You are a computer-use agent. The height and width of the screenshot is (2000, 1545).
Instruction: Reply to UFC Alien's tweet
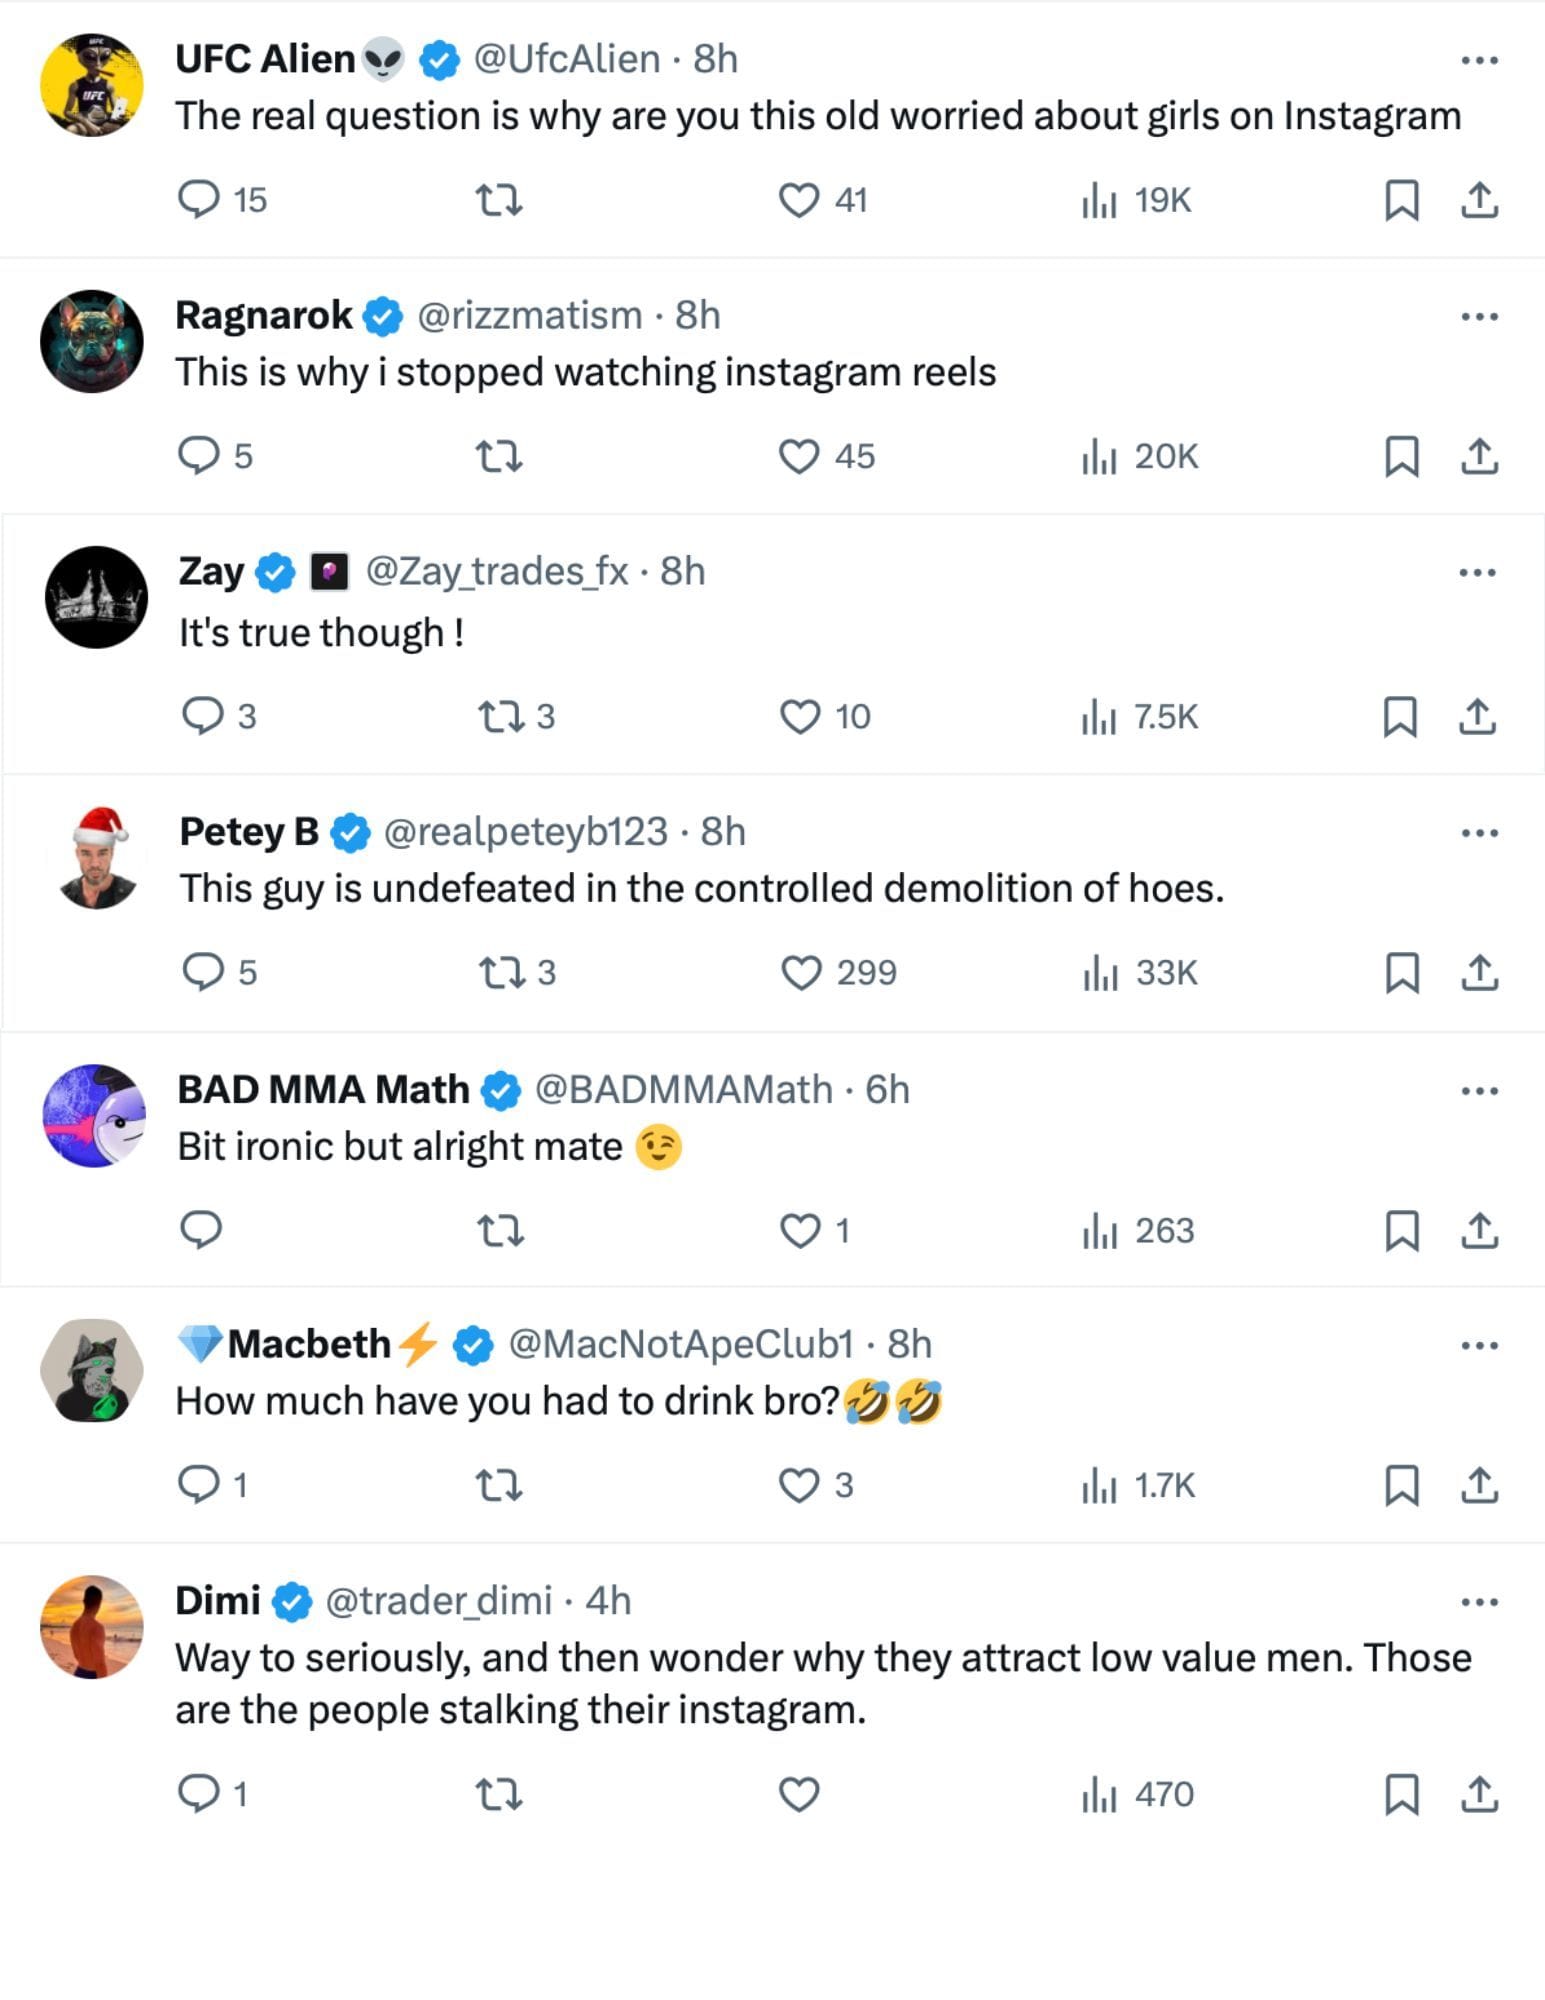click(x=198, y=199)
